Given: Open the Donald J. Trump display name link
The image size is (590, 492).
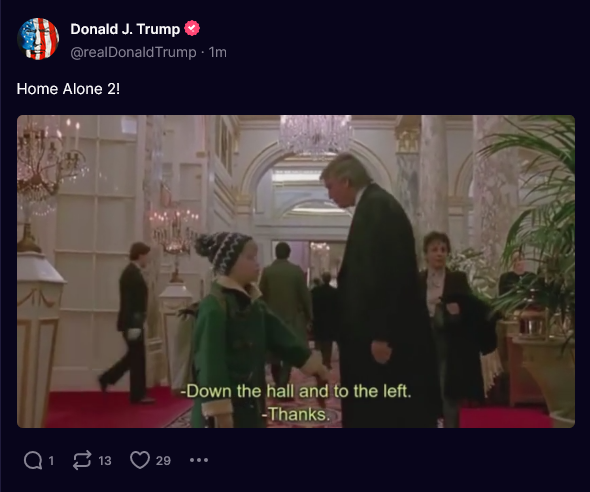Looking at the screenshot, I should 125,29.
